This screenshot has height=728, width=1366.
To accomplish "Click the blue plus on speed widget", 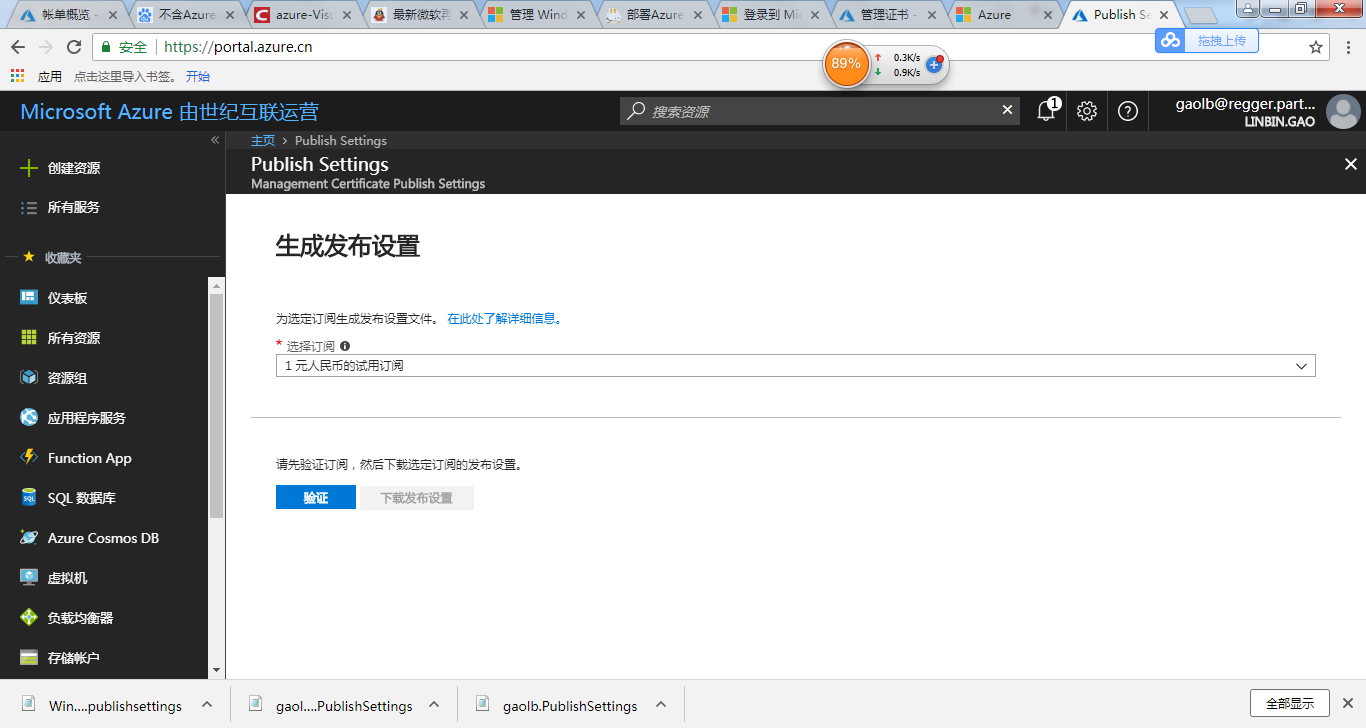I will 934,64.
